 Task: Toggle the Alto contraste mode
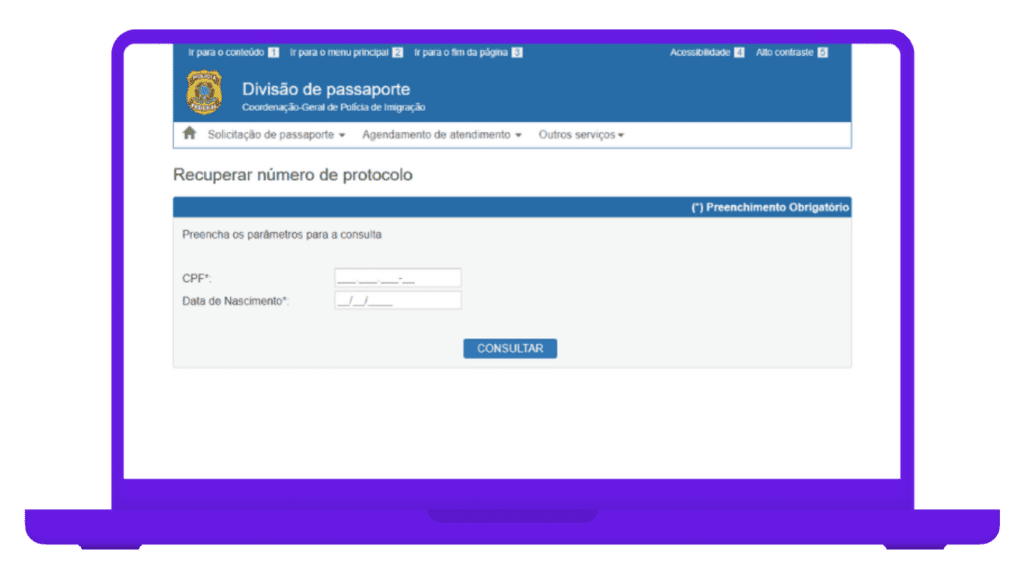[x=784, y=53]
